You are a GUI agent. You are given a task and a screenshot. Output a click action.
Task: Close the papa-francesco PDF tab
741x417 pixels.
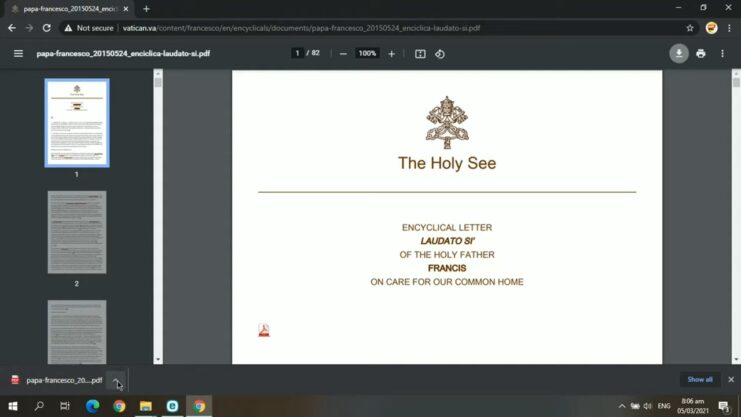coord(126,9)
